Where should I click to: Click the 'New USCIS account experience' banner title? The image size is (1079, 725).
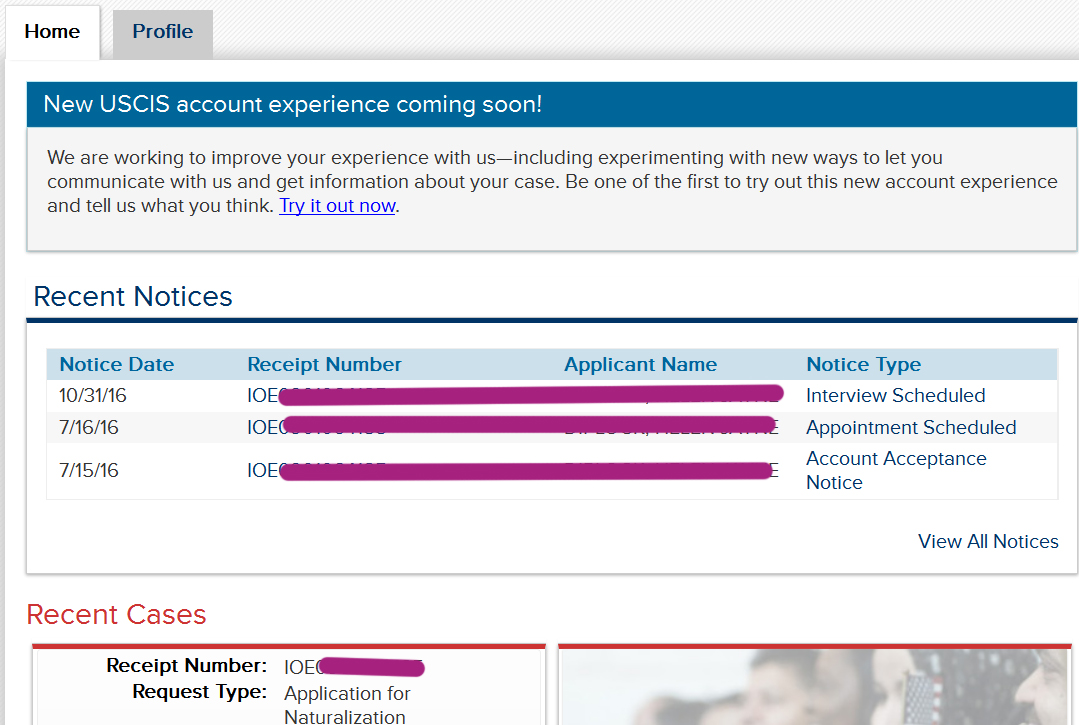[x=292, y=104]
